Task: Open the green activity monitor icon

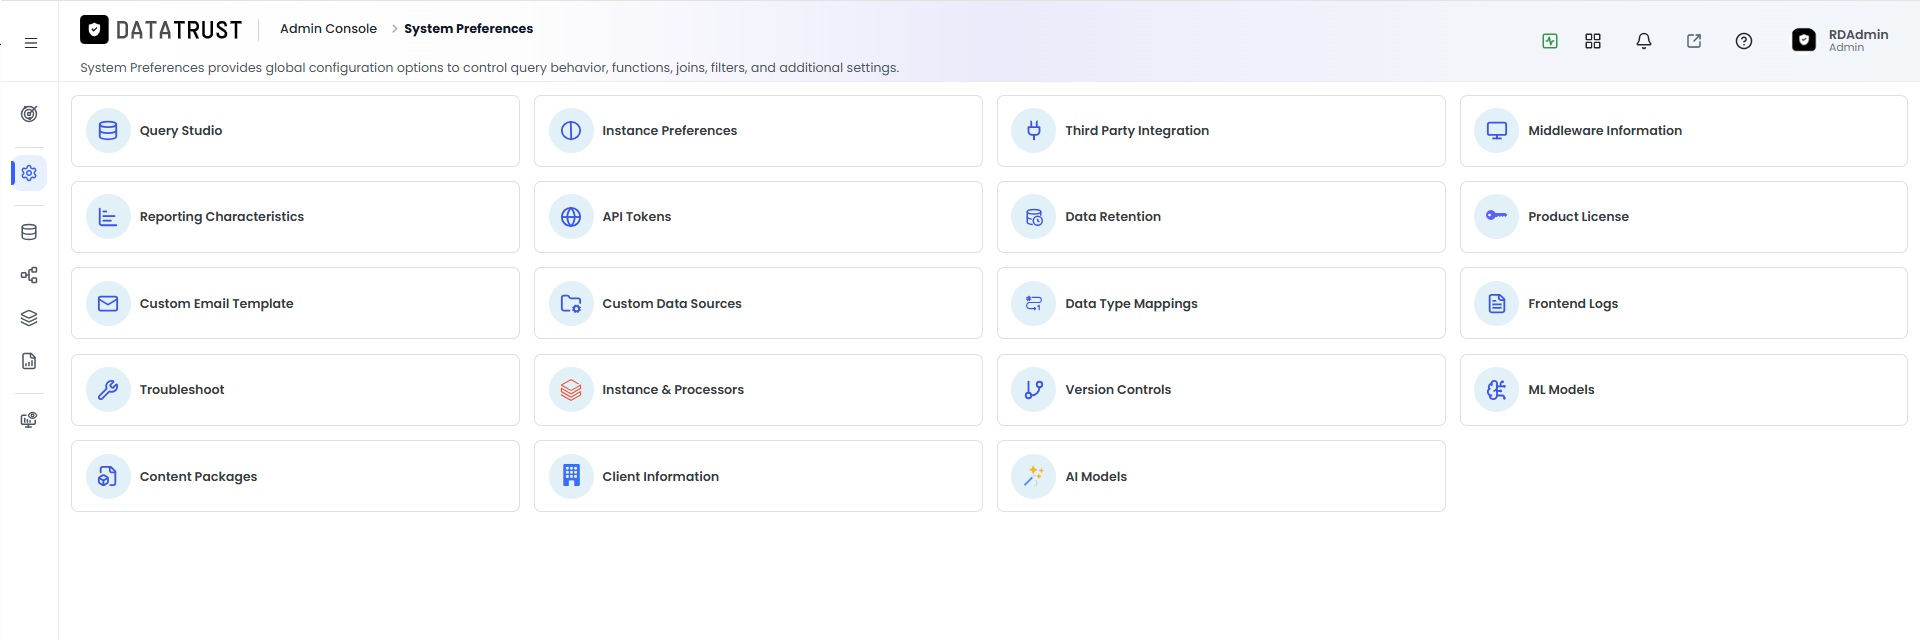Action: coord(1550,41)
